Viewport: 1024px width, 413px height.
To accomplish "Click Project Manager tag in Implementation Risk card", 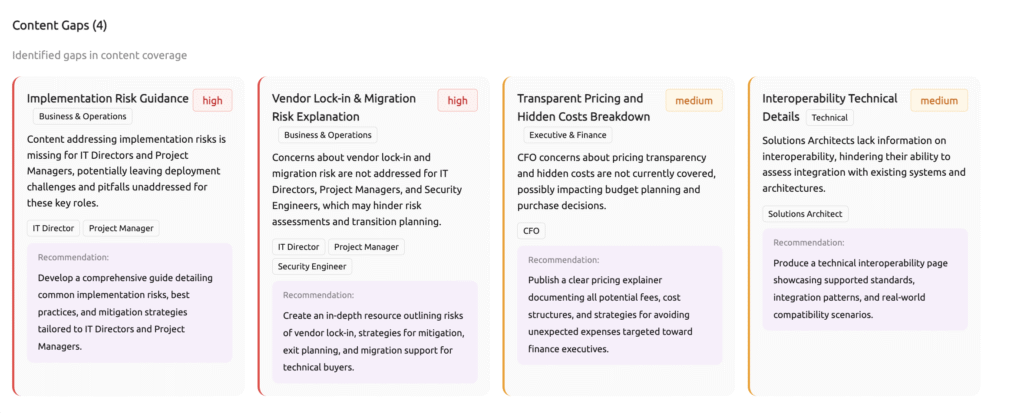I will (x=121, y=228).
